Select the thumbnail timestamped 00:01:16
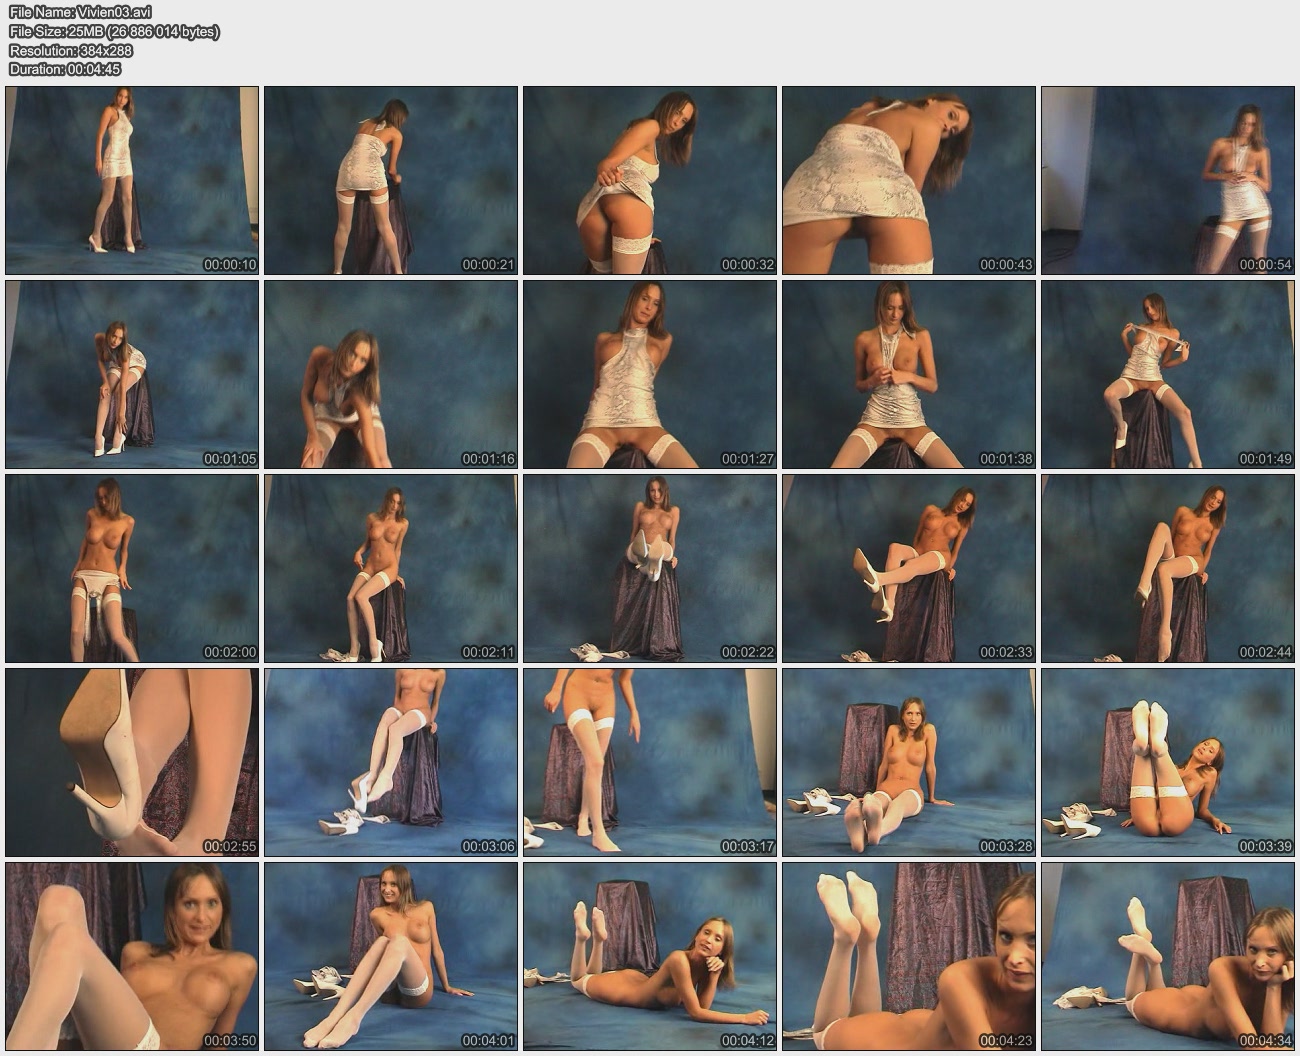This screenshot has height=1056, width=1300. click(391, 374)
